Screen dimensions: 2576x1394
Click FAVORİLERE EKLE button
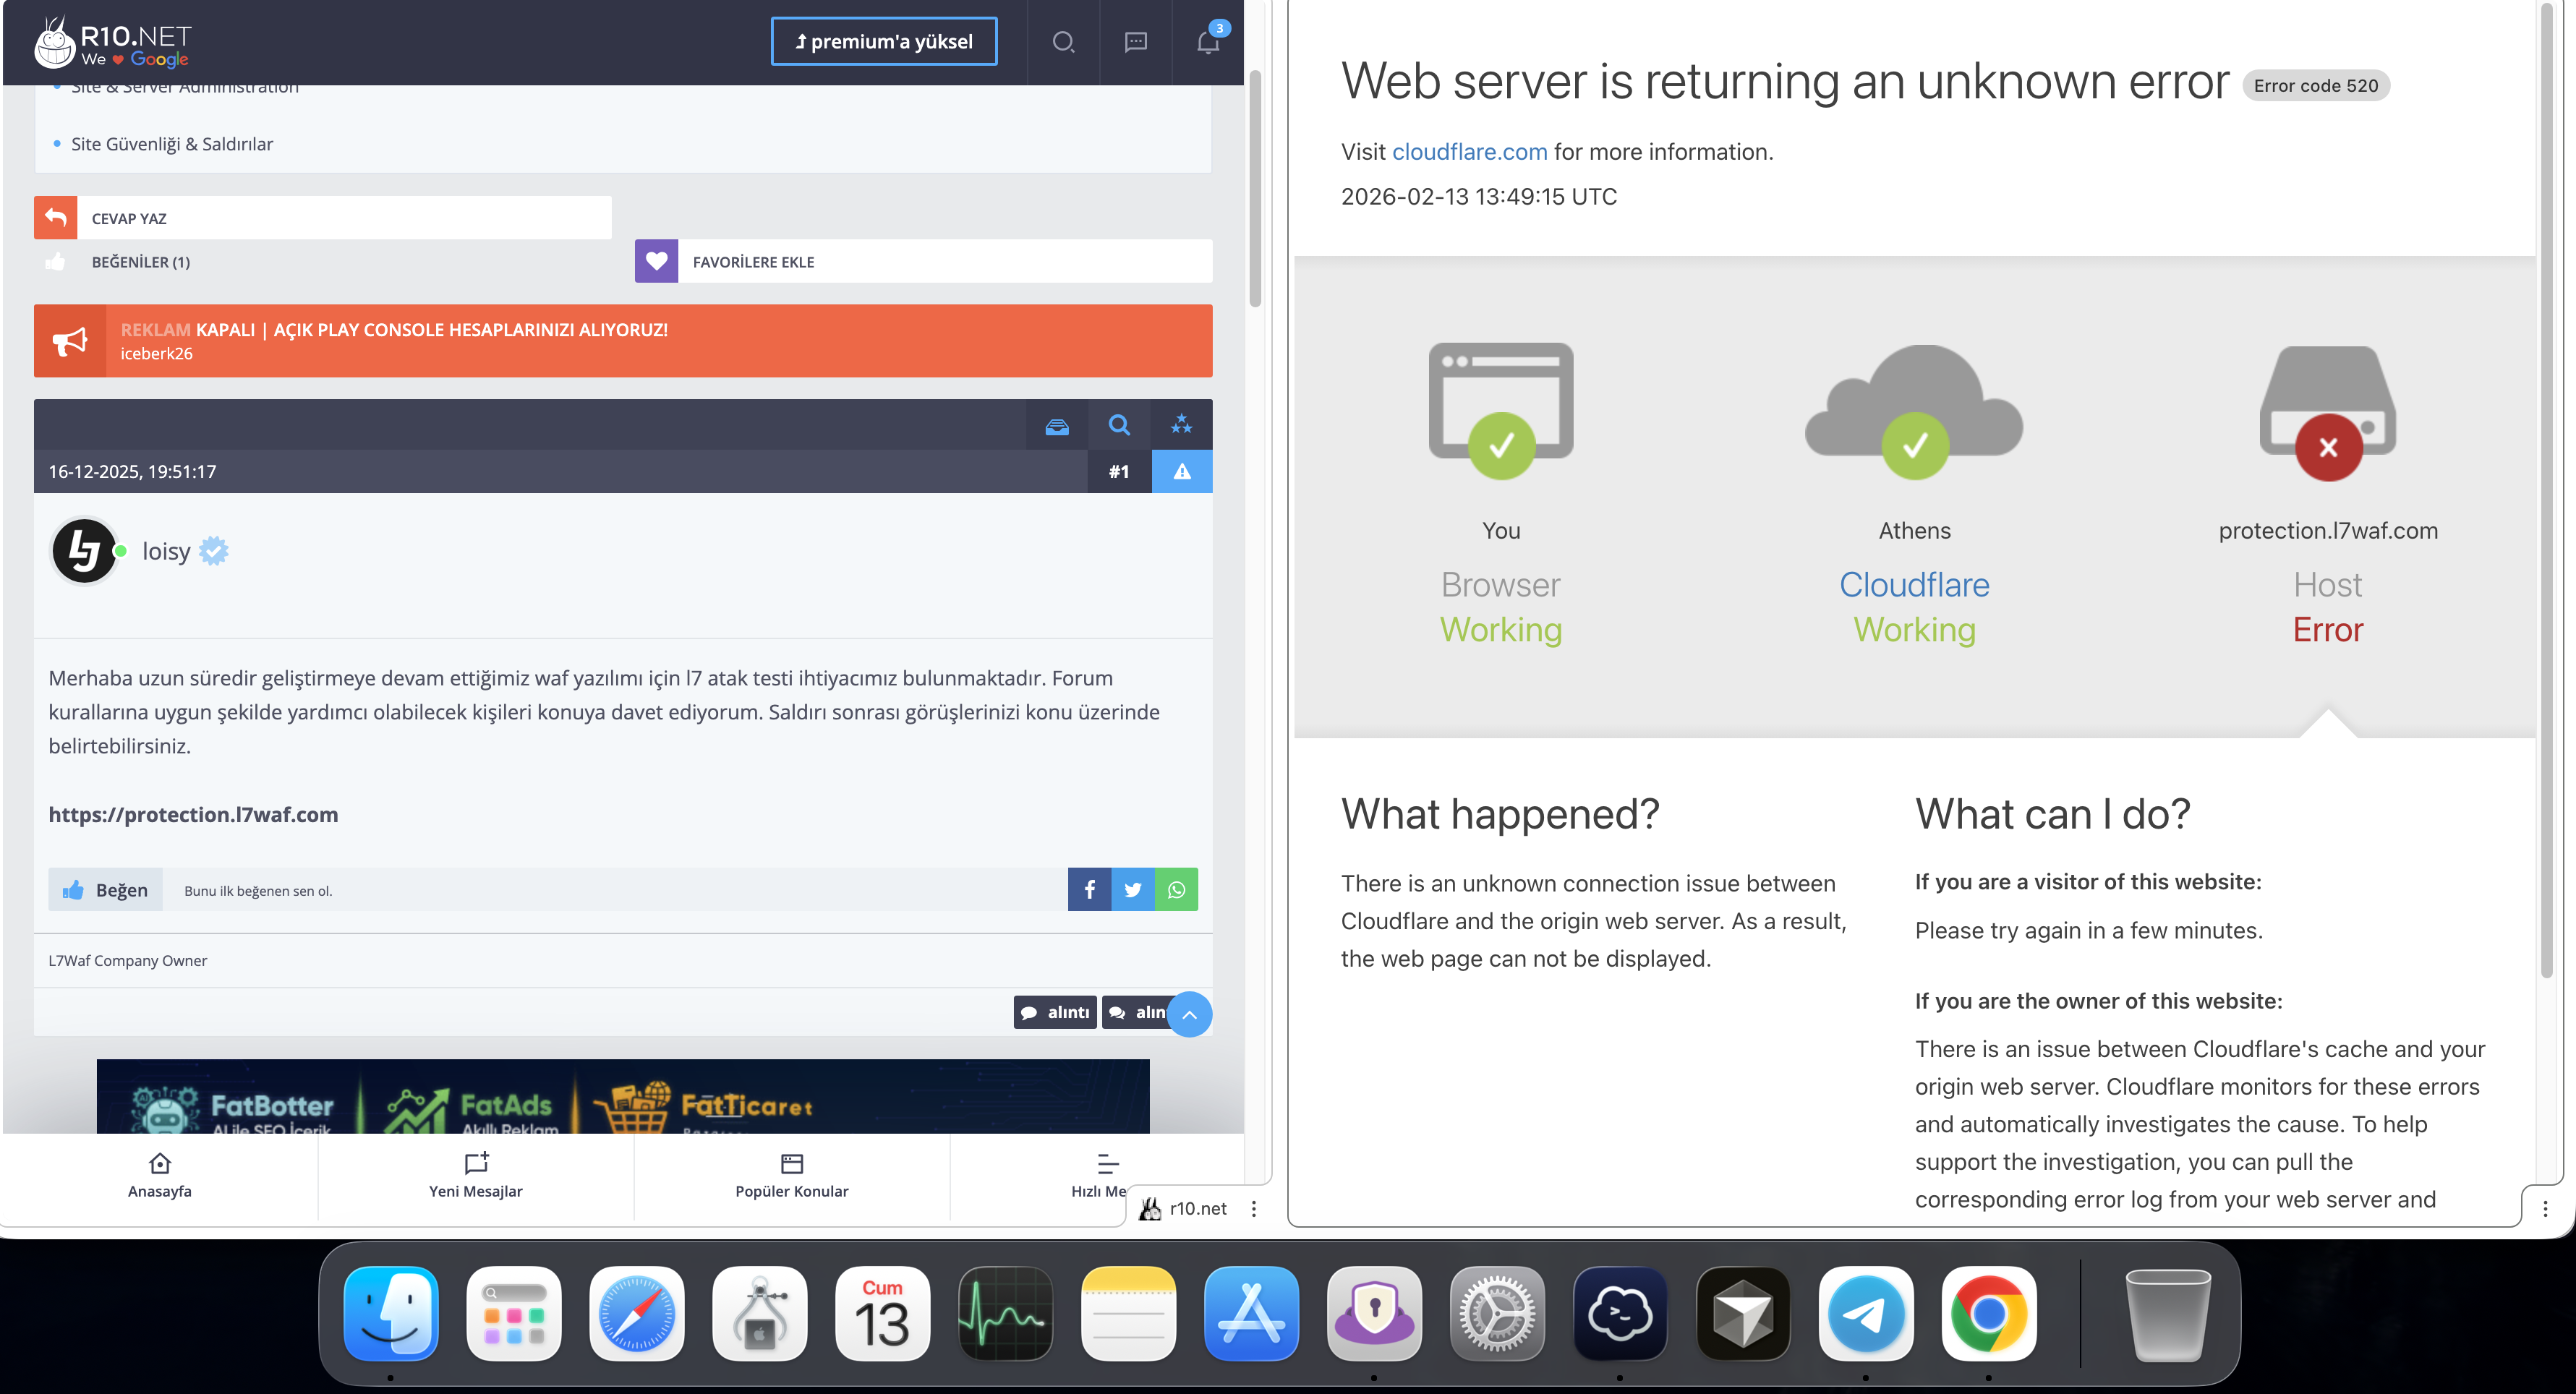pos(924,261)
